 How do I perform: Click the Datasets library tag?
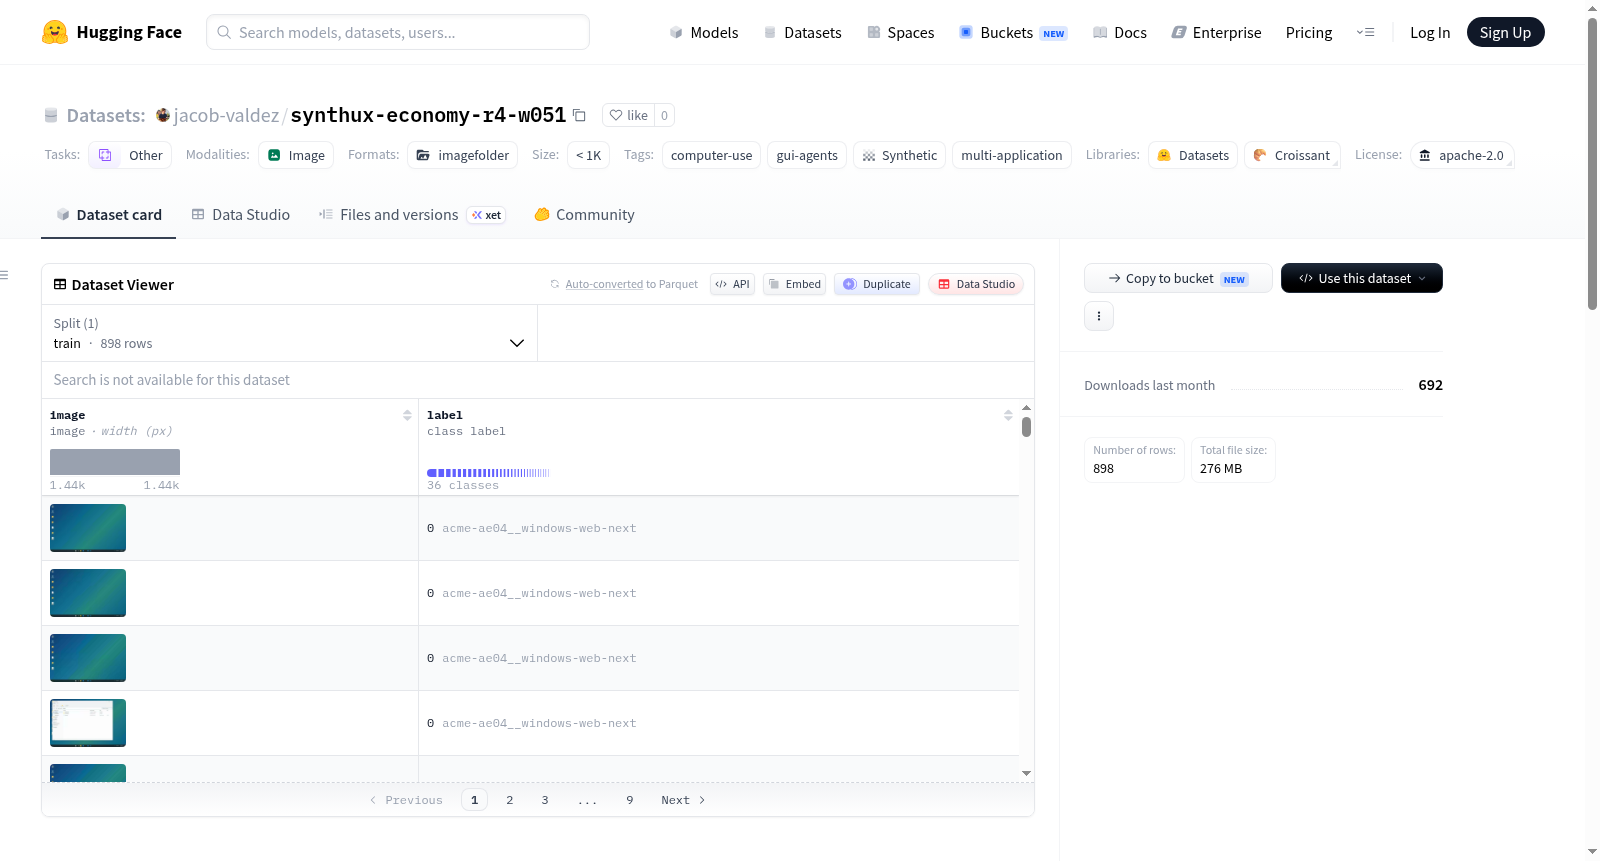coord(1193,155)
